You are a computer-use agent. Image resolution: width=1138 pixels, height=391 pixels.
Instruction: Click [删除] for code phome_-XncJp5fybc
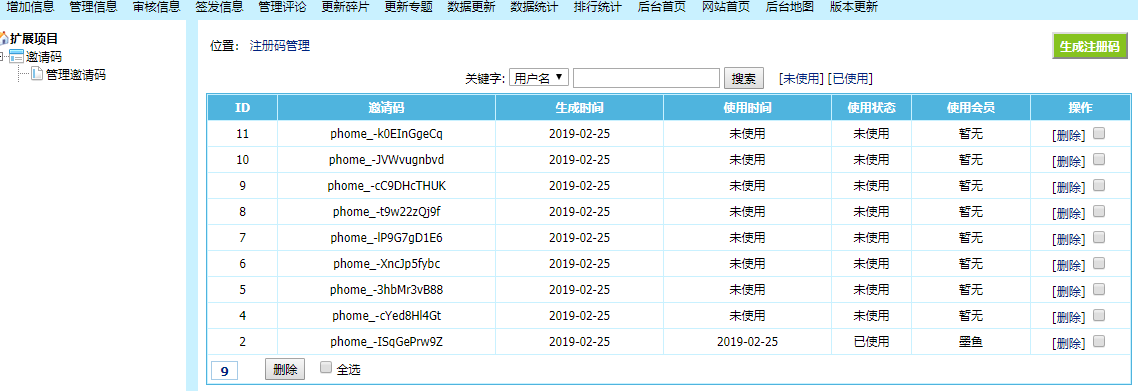(x=1069, y=265)
